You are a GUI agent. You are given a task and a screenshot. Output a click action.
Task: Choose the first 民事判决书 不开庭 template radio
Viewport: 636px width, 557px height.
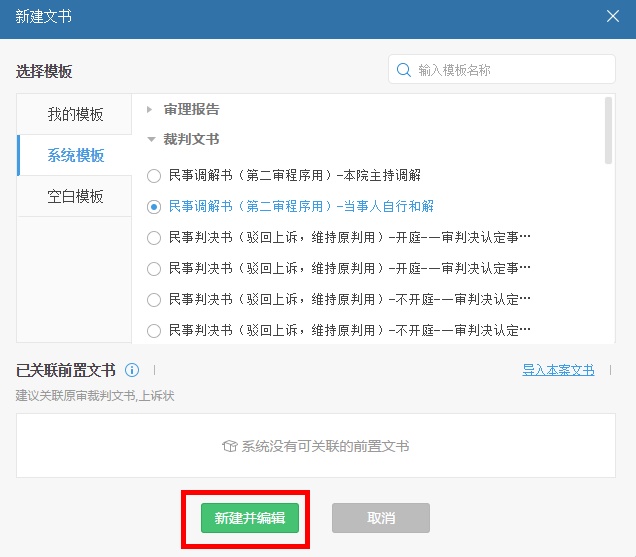point(154,300)
